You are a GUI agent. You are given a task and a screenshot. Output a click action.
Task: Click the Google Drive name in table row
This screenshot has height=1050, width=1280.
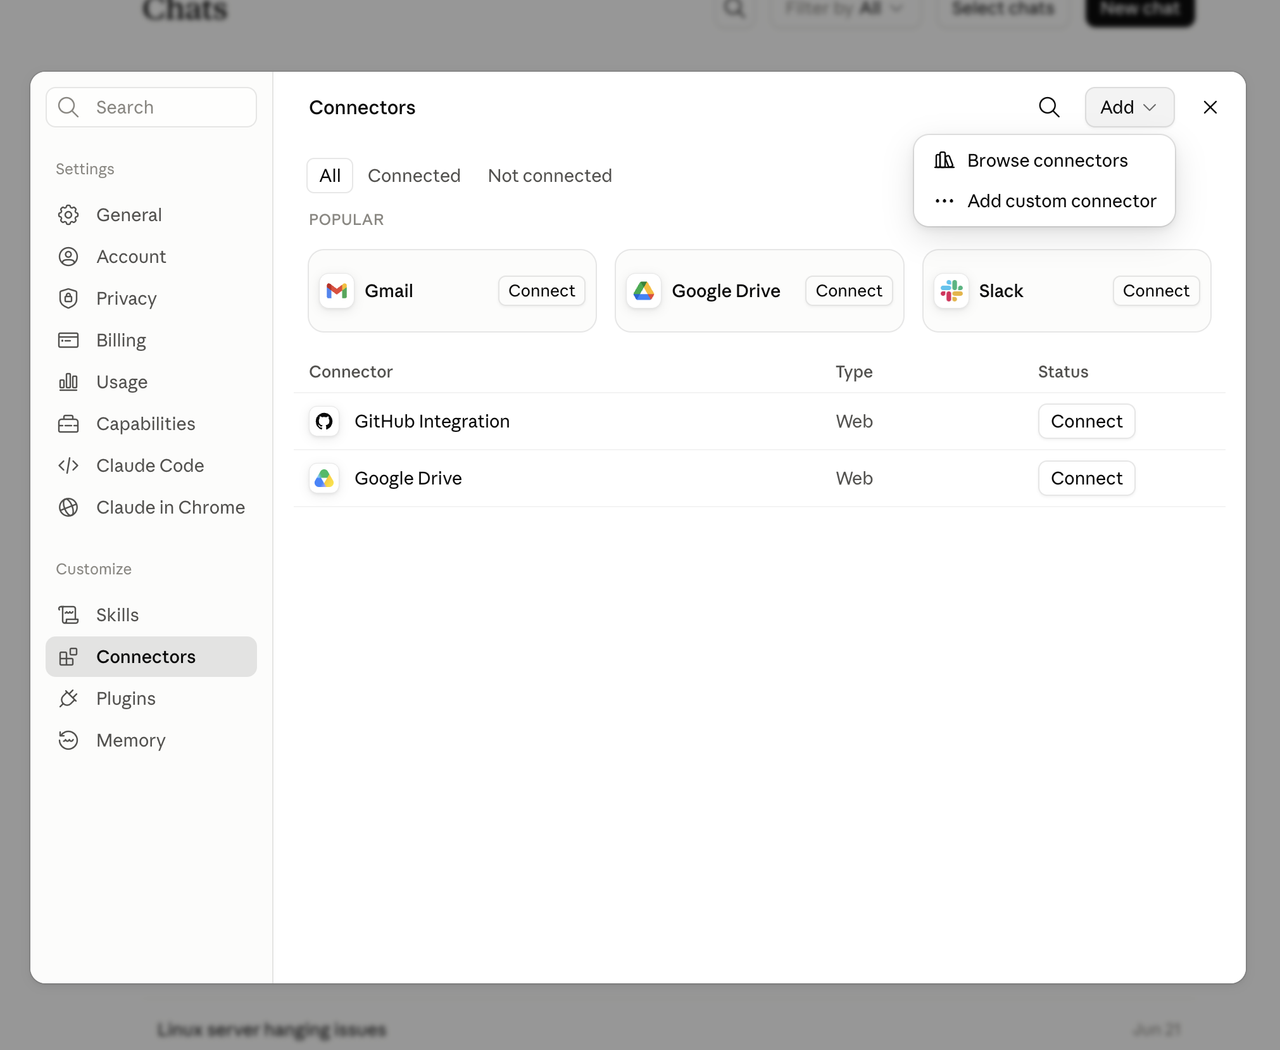408,479
